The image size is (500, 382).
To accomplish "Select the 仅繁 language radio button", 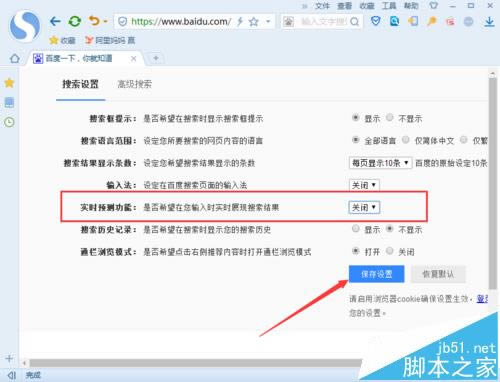I will point(464,140).
